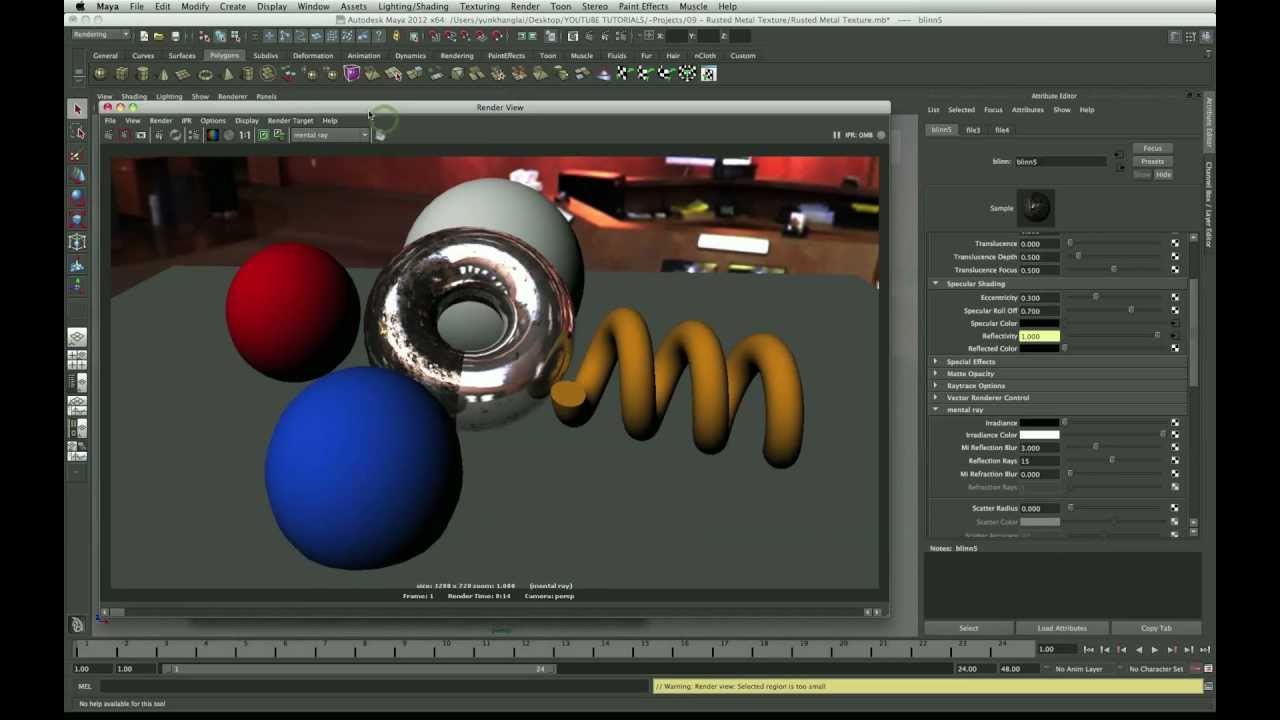Select the arrow Select tool
The image size is (1280, 720).
point(77,109)
